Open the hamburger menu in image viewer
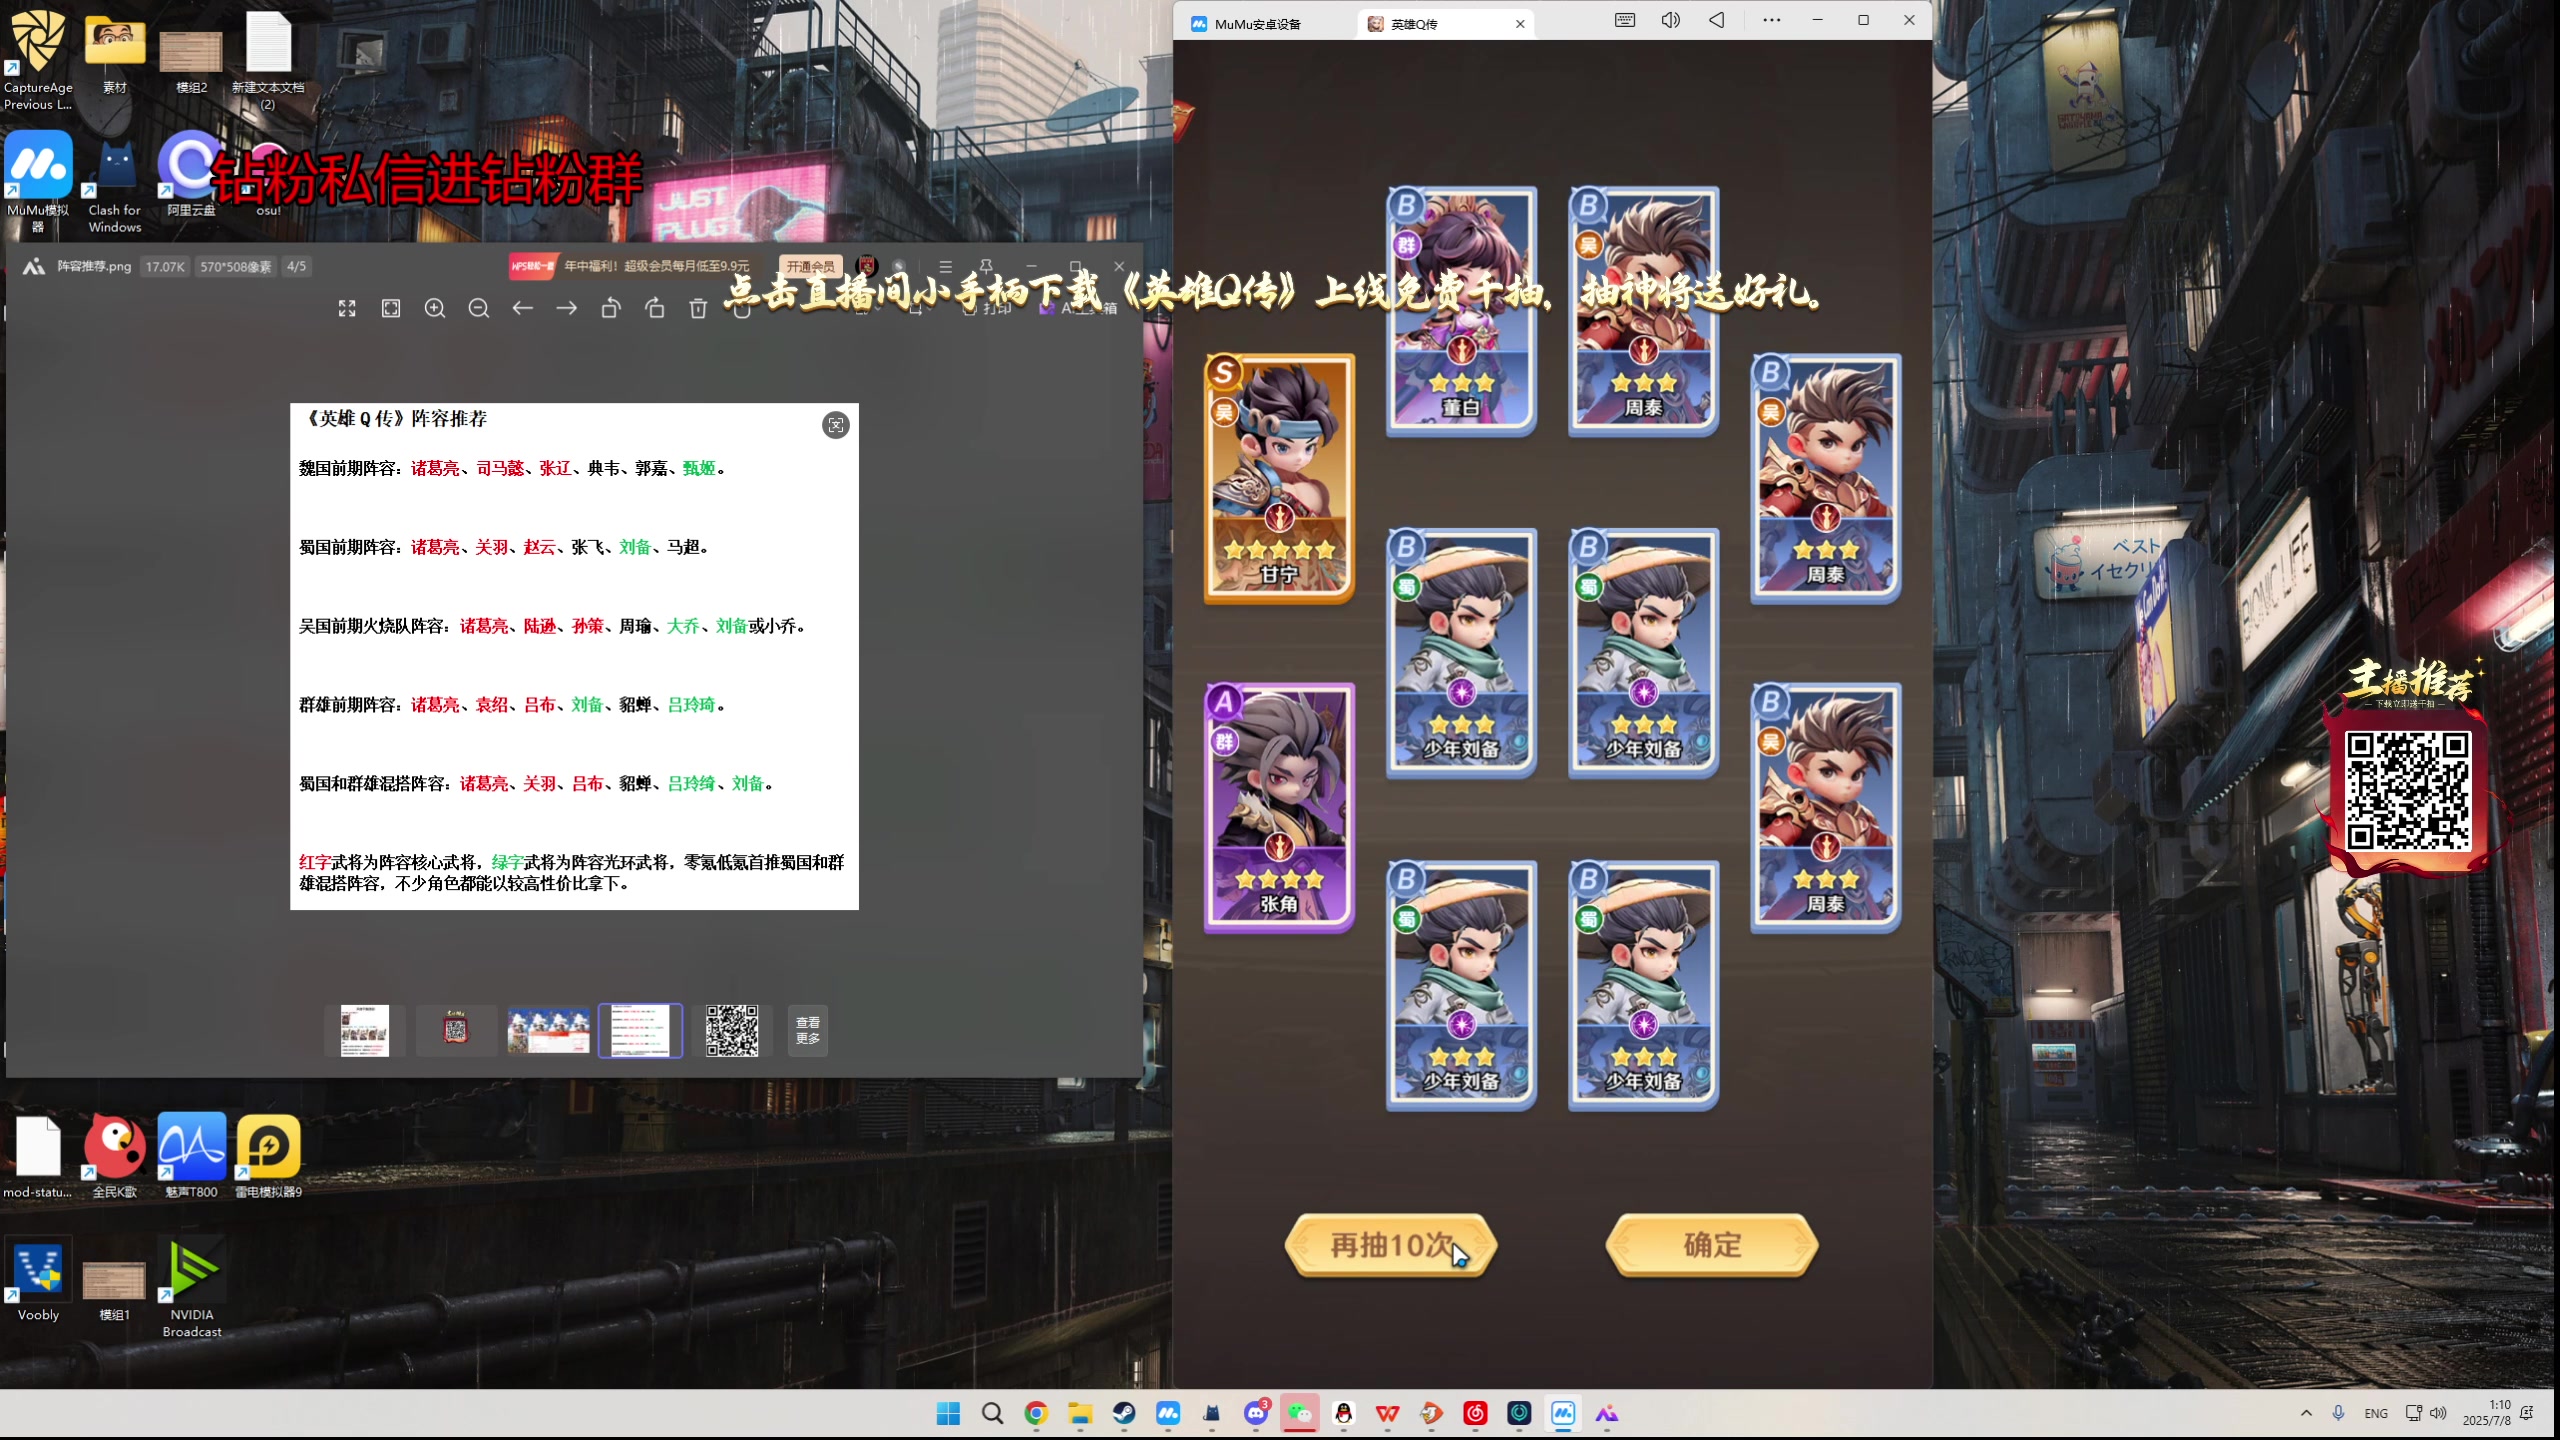This screenshot has width=2560, height=1440. point(945,266)
